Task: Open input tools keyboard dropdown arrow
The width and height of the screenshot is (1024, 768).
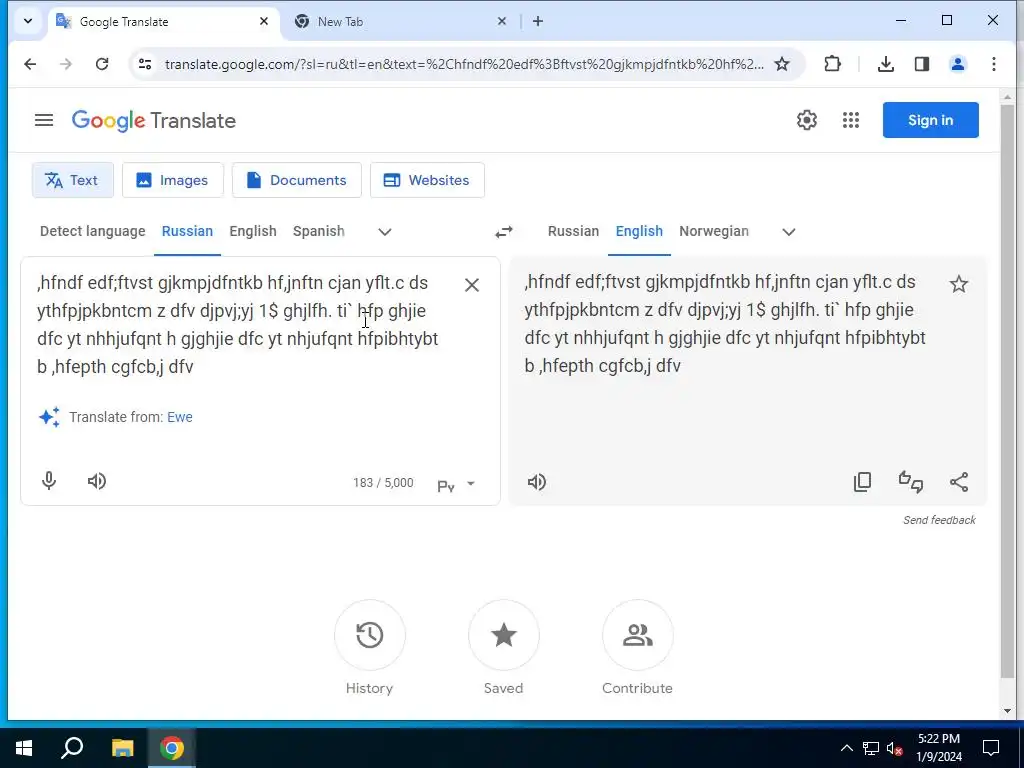Action: click(x=471, y=484)
